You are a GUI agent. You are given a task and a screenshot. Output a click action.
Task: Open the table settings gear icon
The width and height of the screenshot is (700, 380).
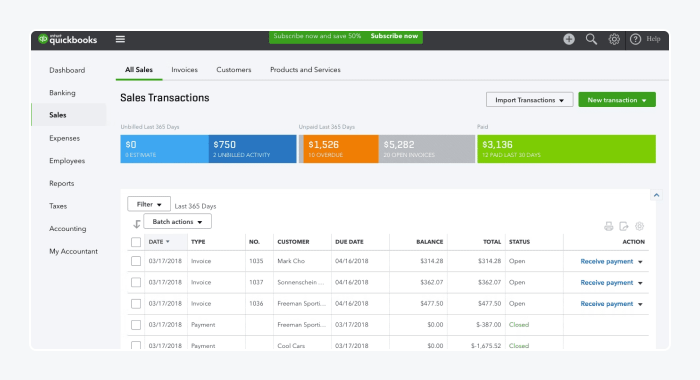tap(639, 226)
